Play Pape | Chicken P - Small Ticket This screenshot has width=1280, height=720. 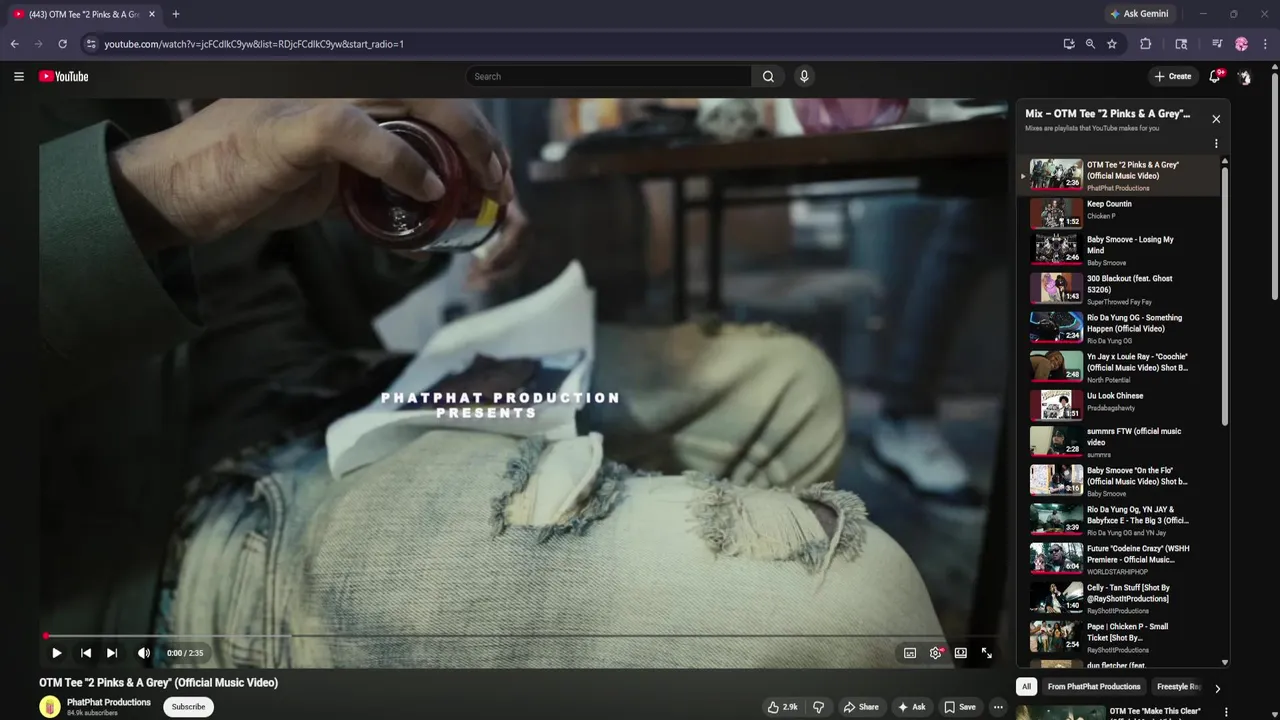pos(1120,637)
